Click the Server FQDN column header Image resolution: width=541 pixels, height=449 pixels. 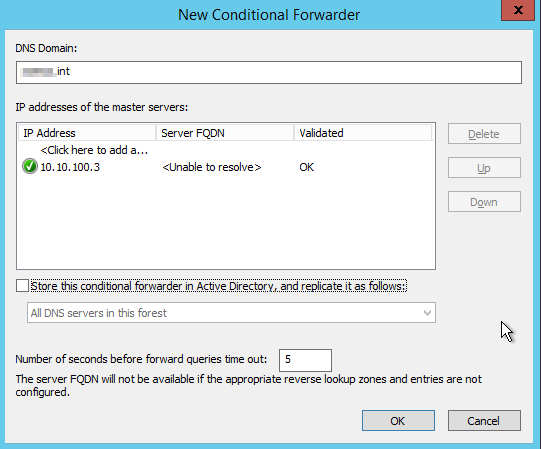coord(225,133)
